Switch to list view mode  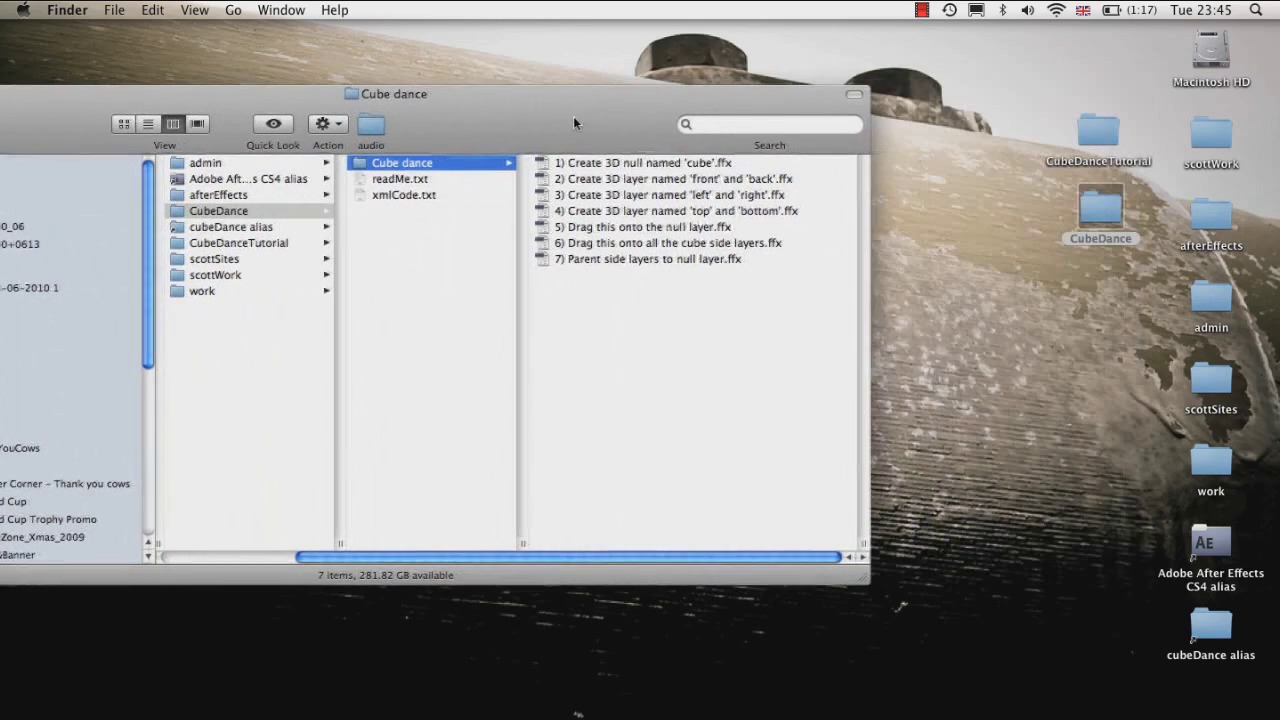pos(148,124)
